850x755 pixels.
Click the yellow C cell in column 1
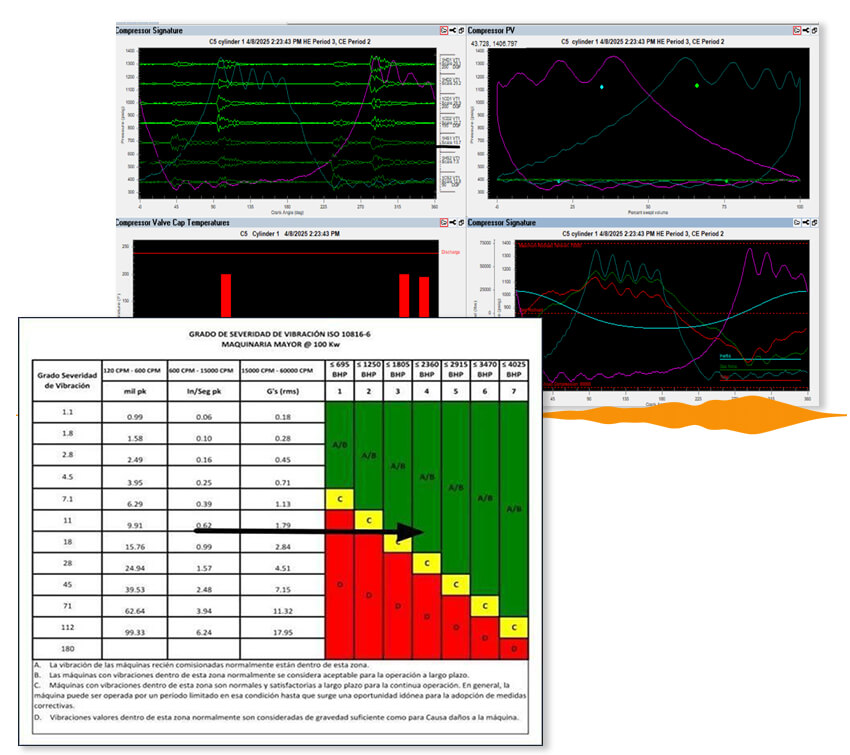coord(340,499)
